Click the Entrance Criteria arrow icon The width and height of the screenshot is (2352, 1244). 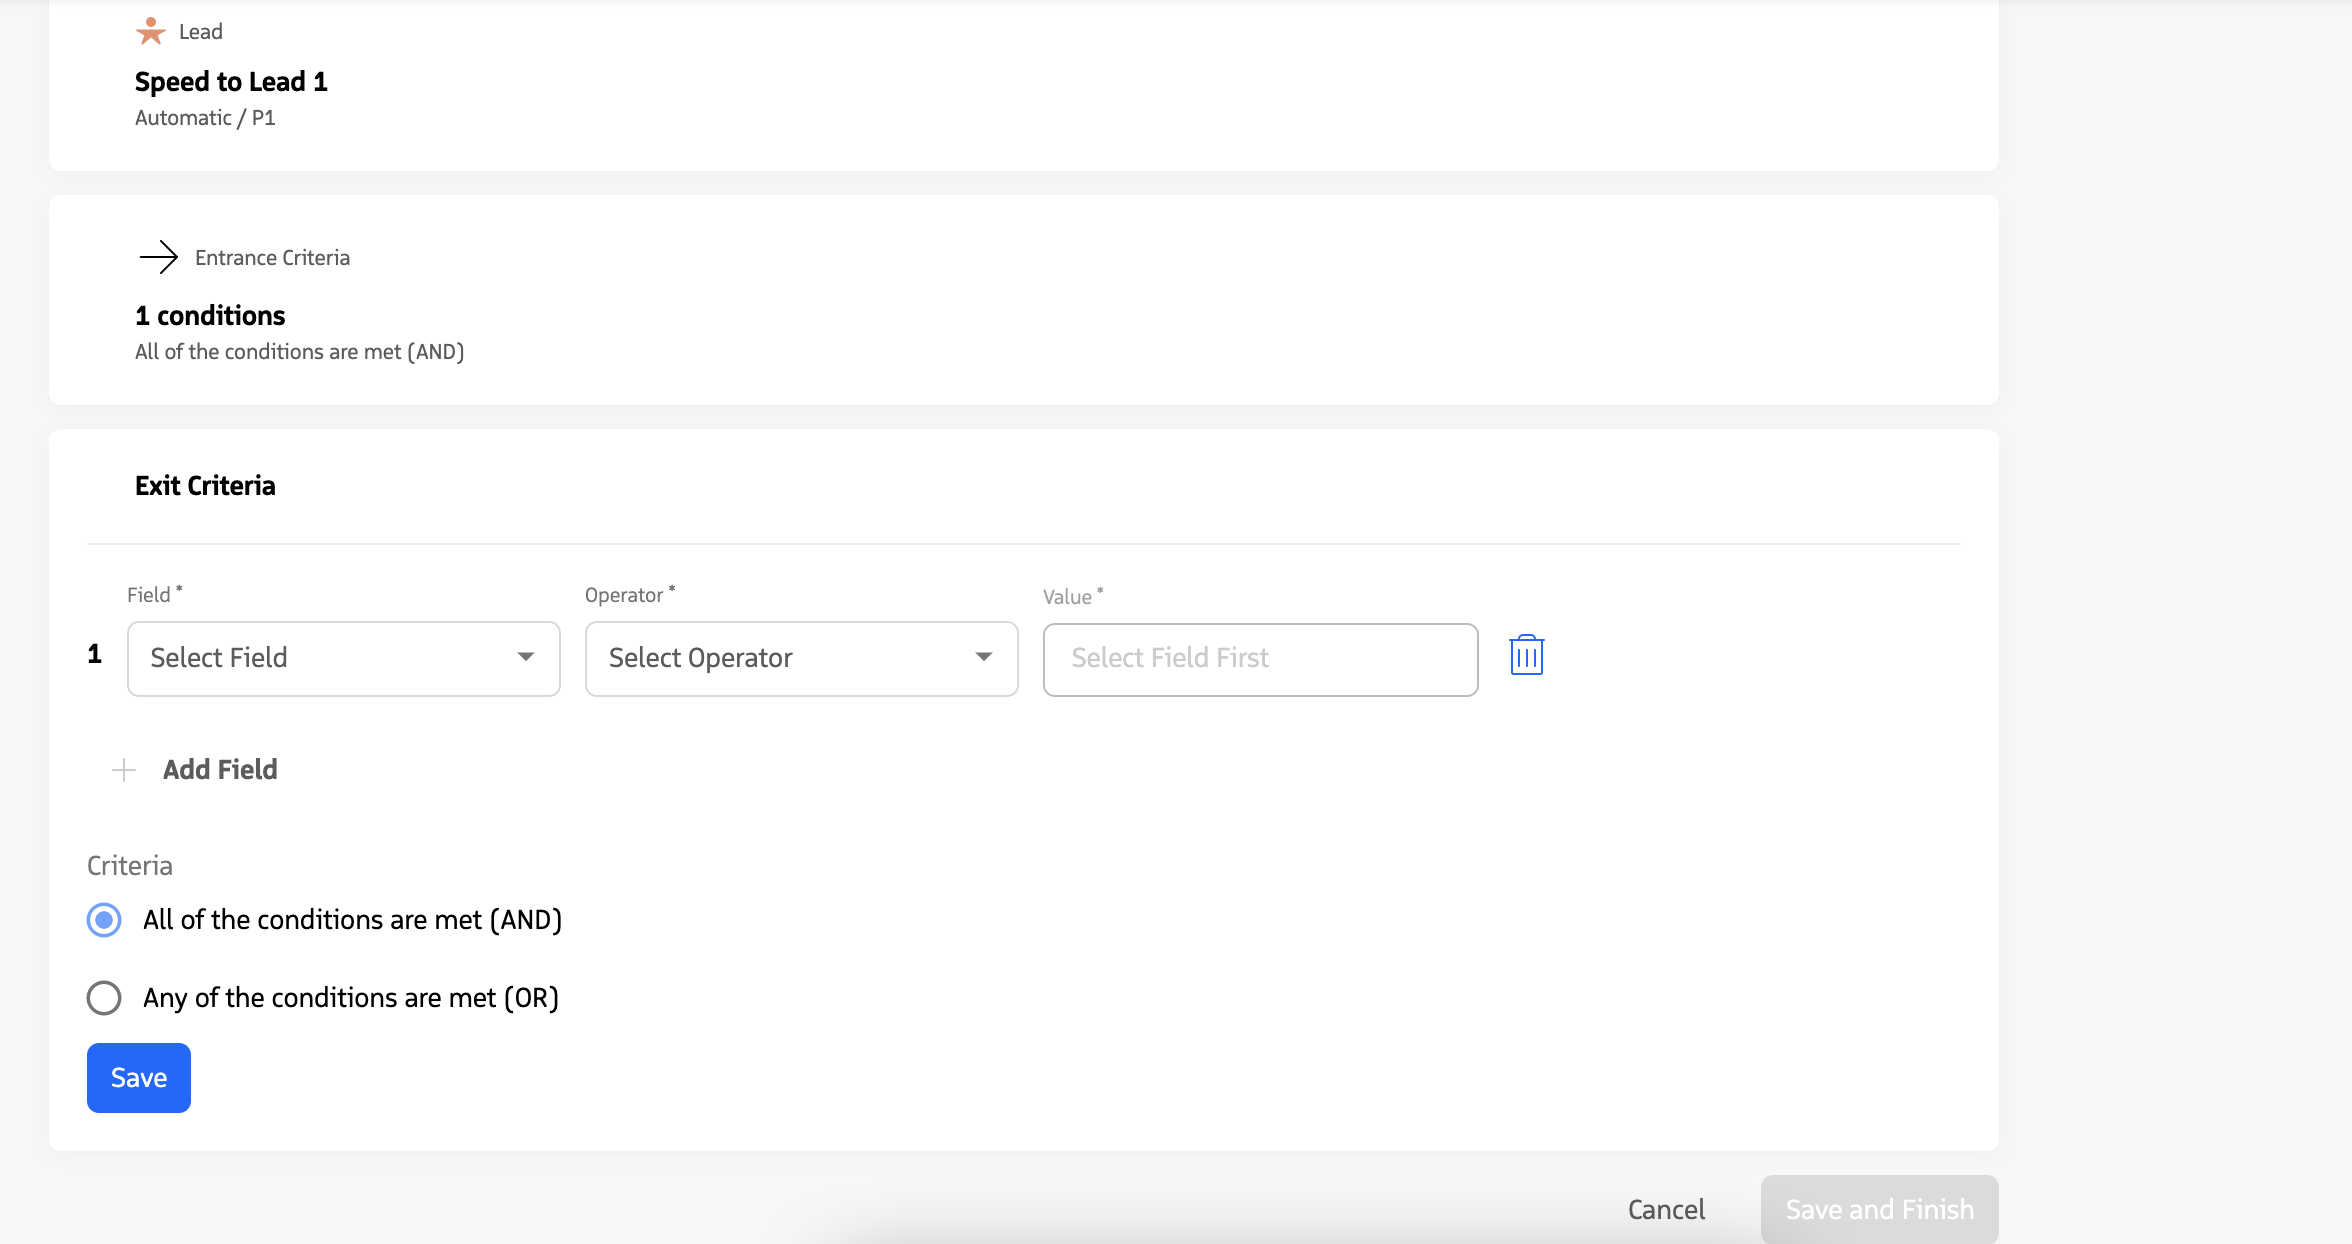(158, 257)
